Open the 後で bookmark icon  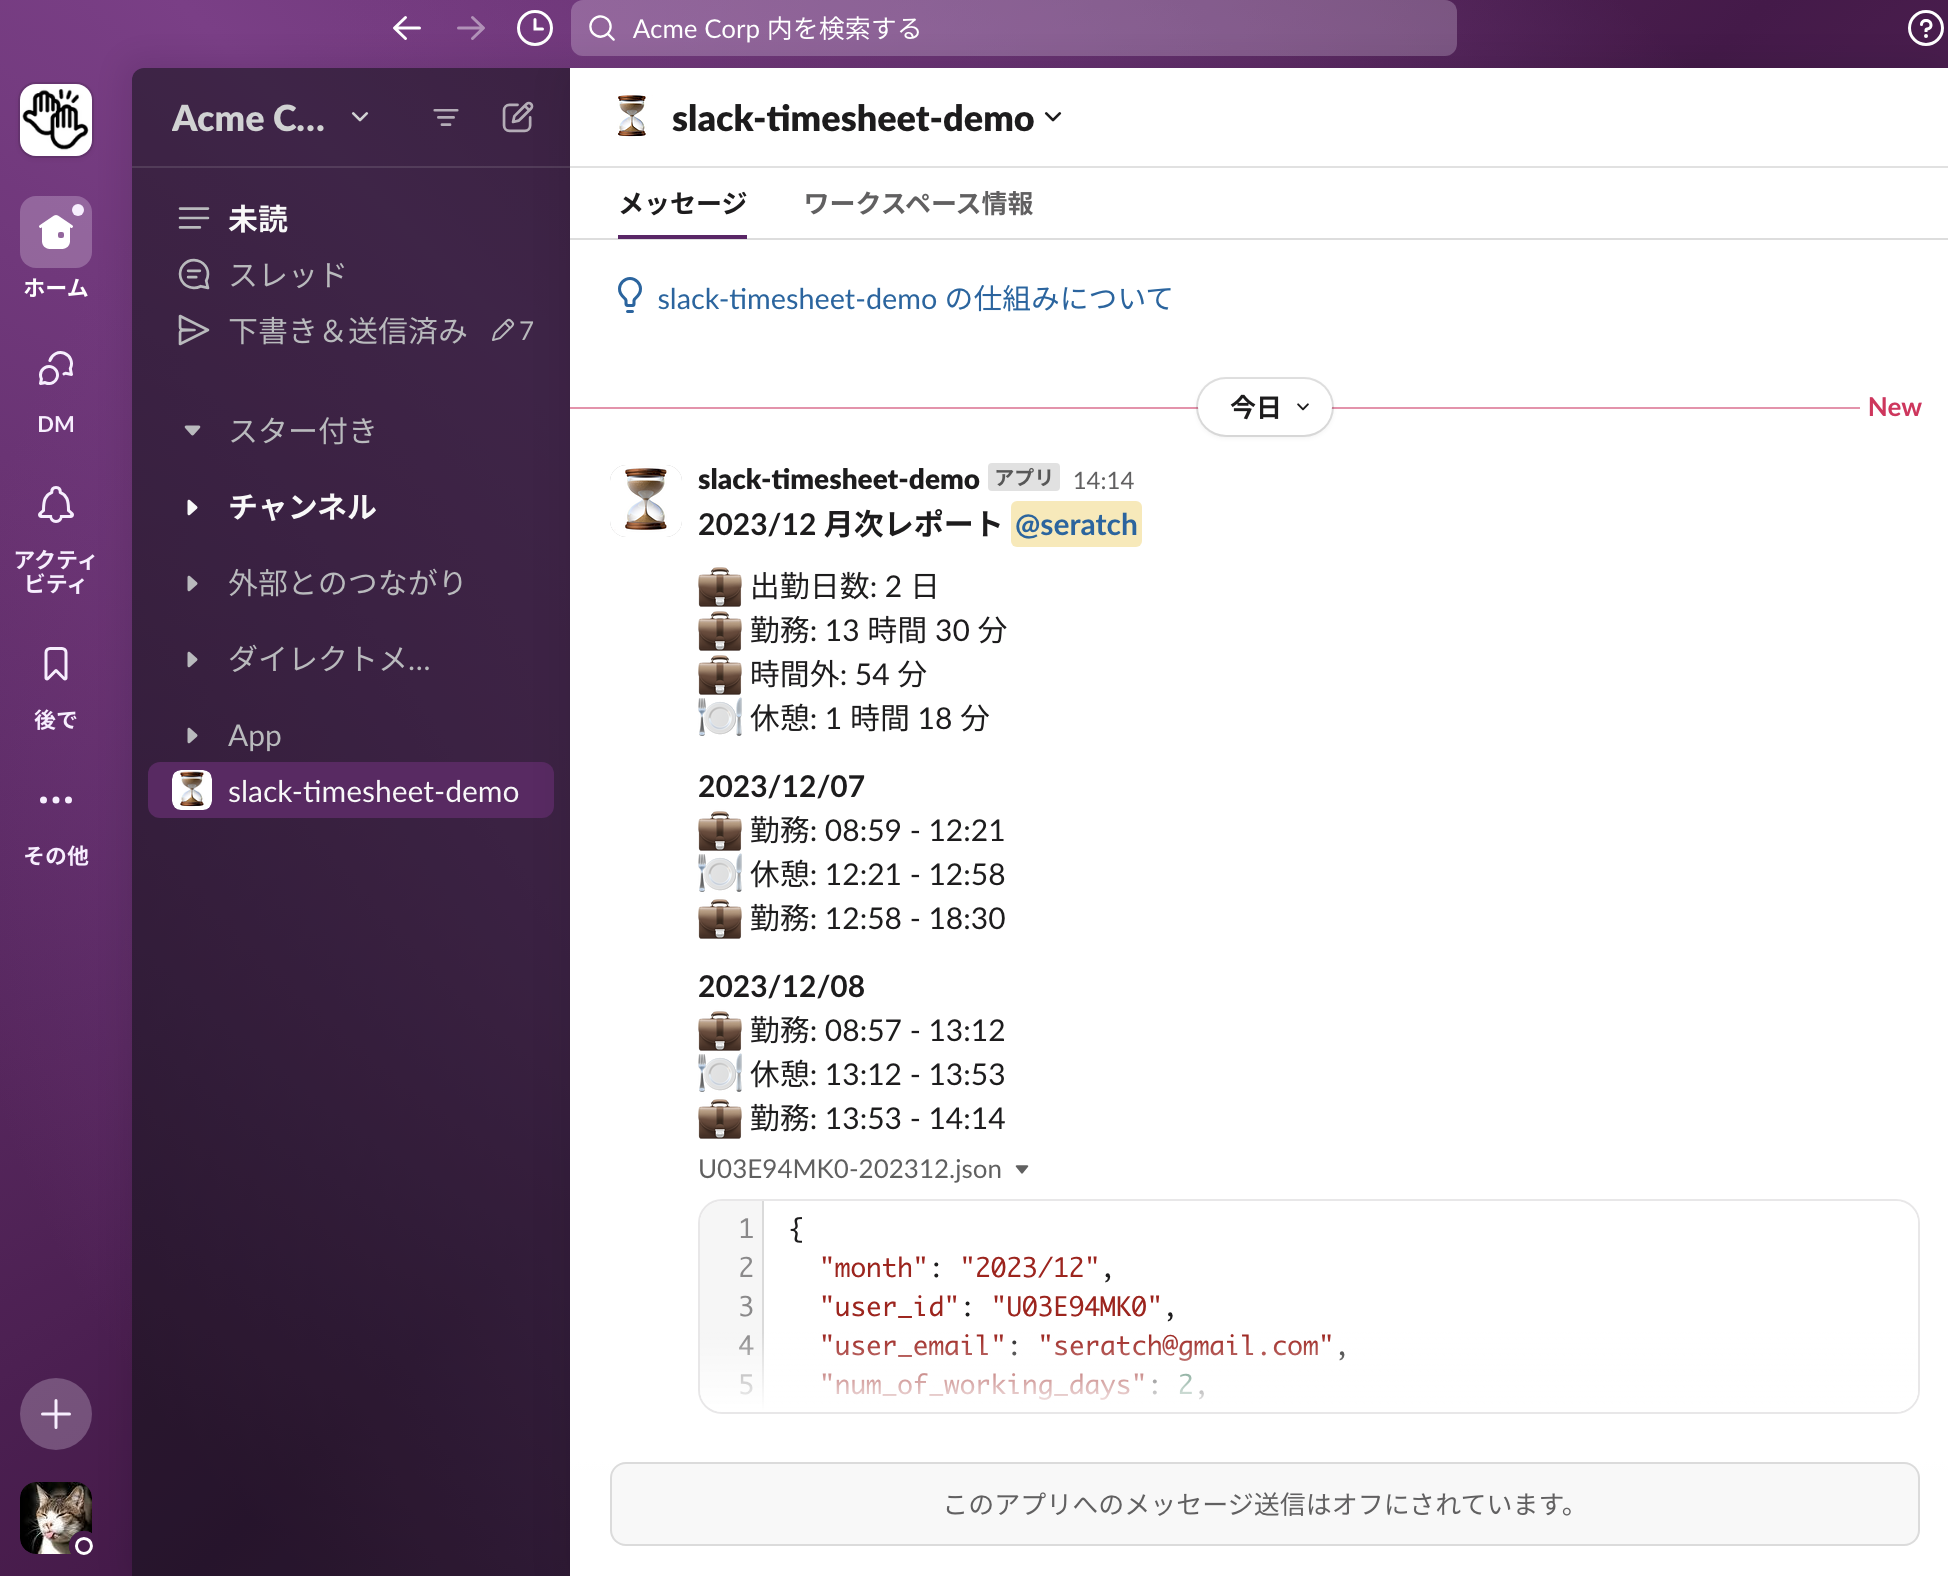coord(55,665)
